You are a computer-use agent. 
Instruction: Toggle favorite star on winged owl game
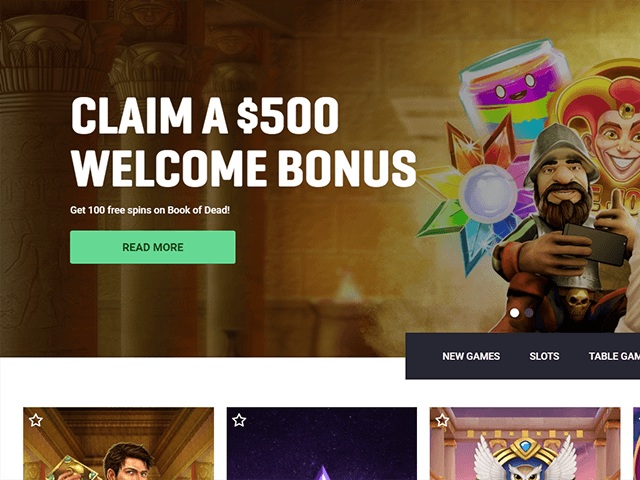click(x=442, y=420)
